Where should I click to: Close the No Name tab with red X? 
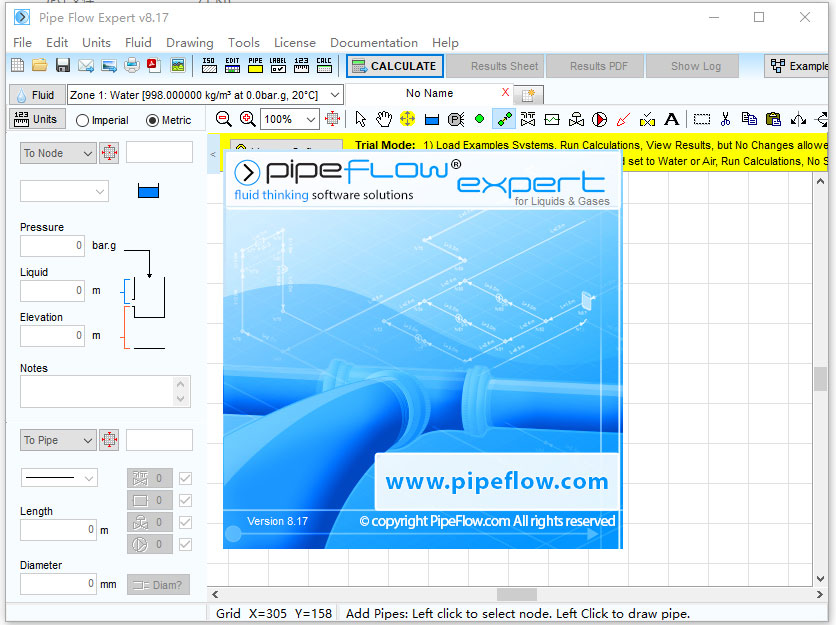(x=505, y=92)
